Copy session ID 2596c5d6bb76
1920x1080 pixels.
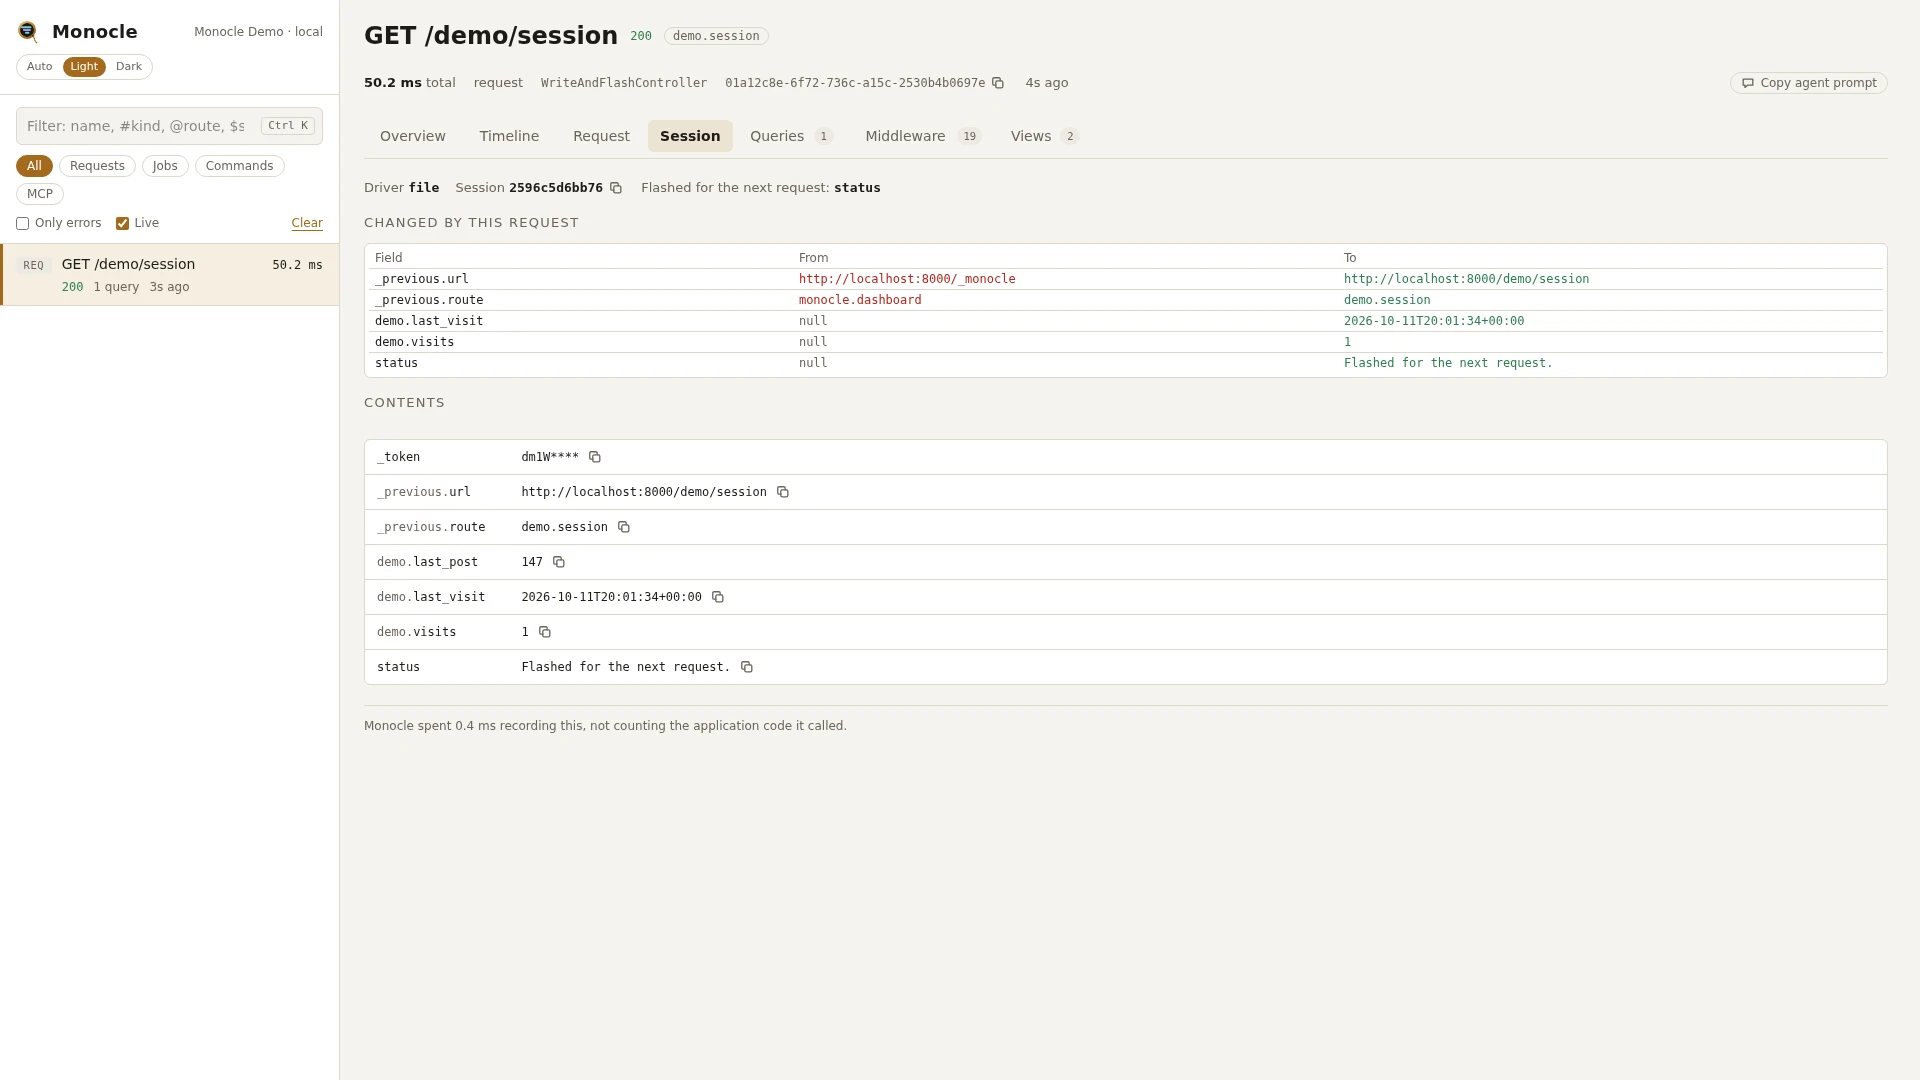click(616, 188)
